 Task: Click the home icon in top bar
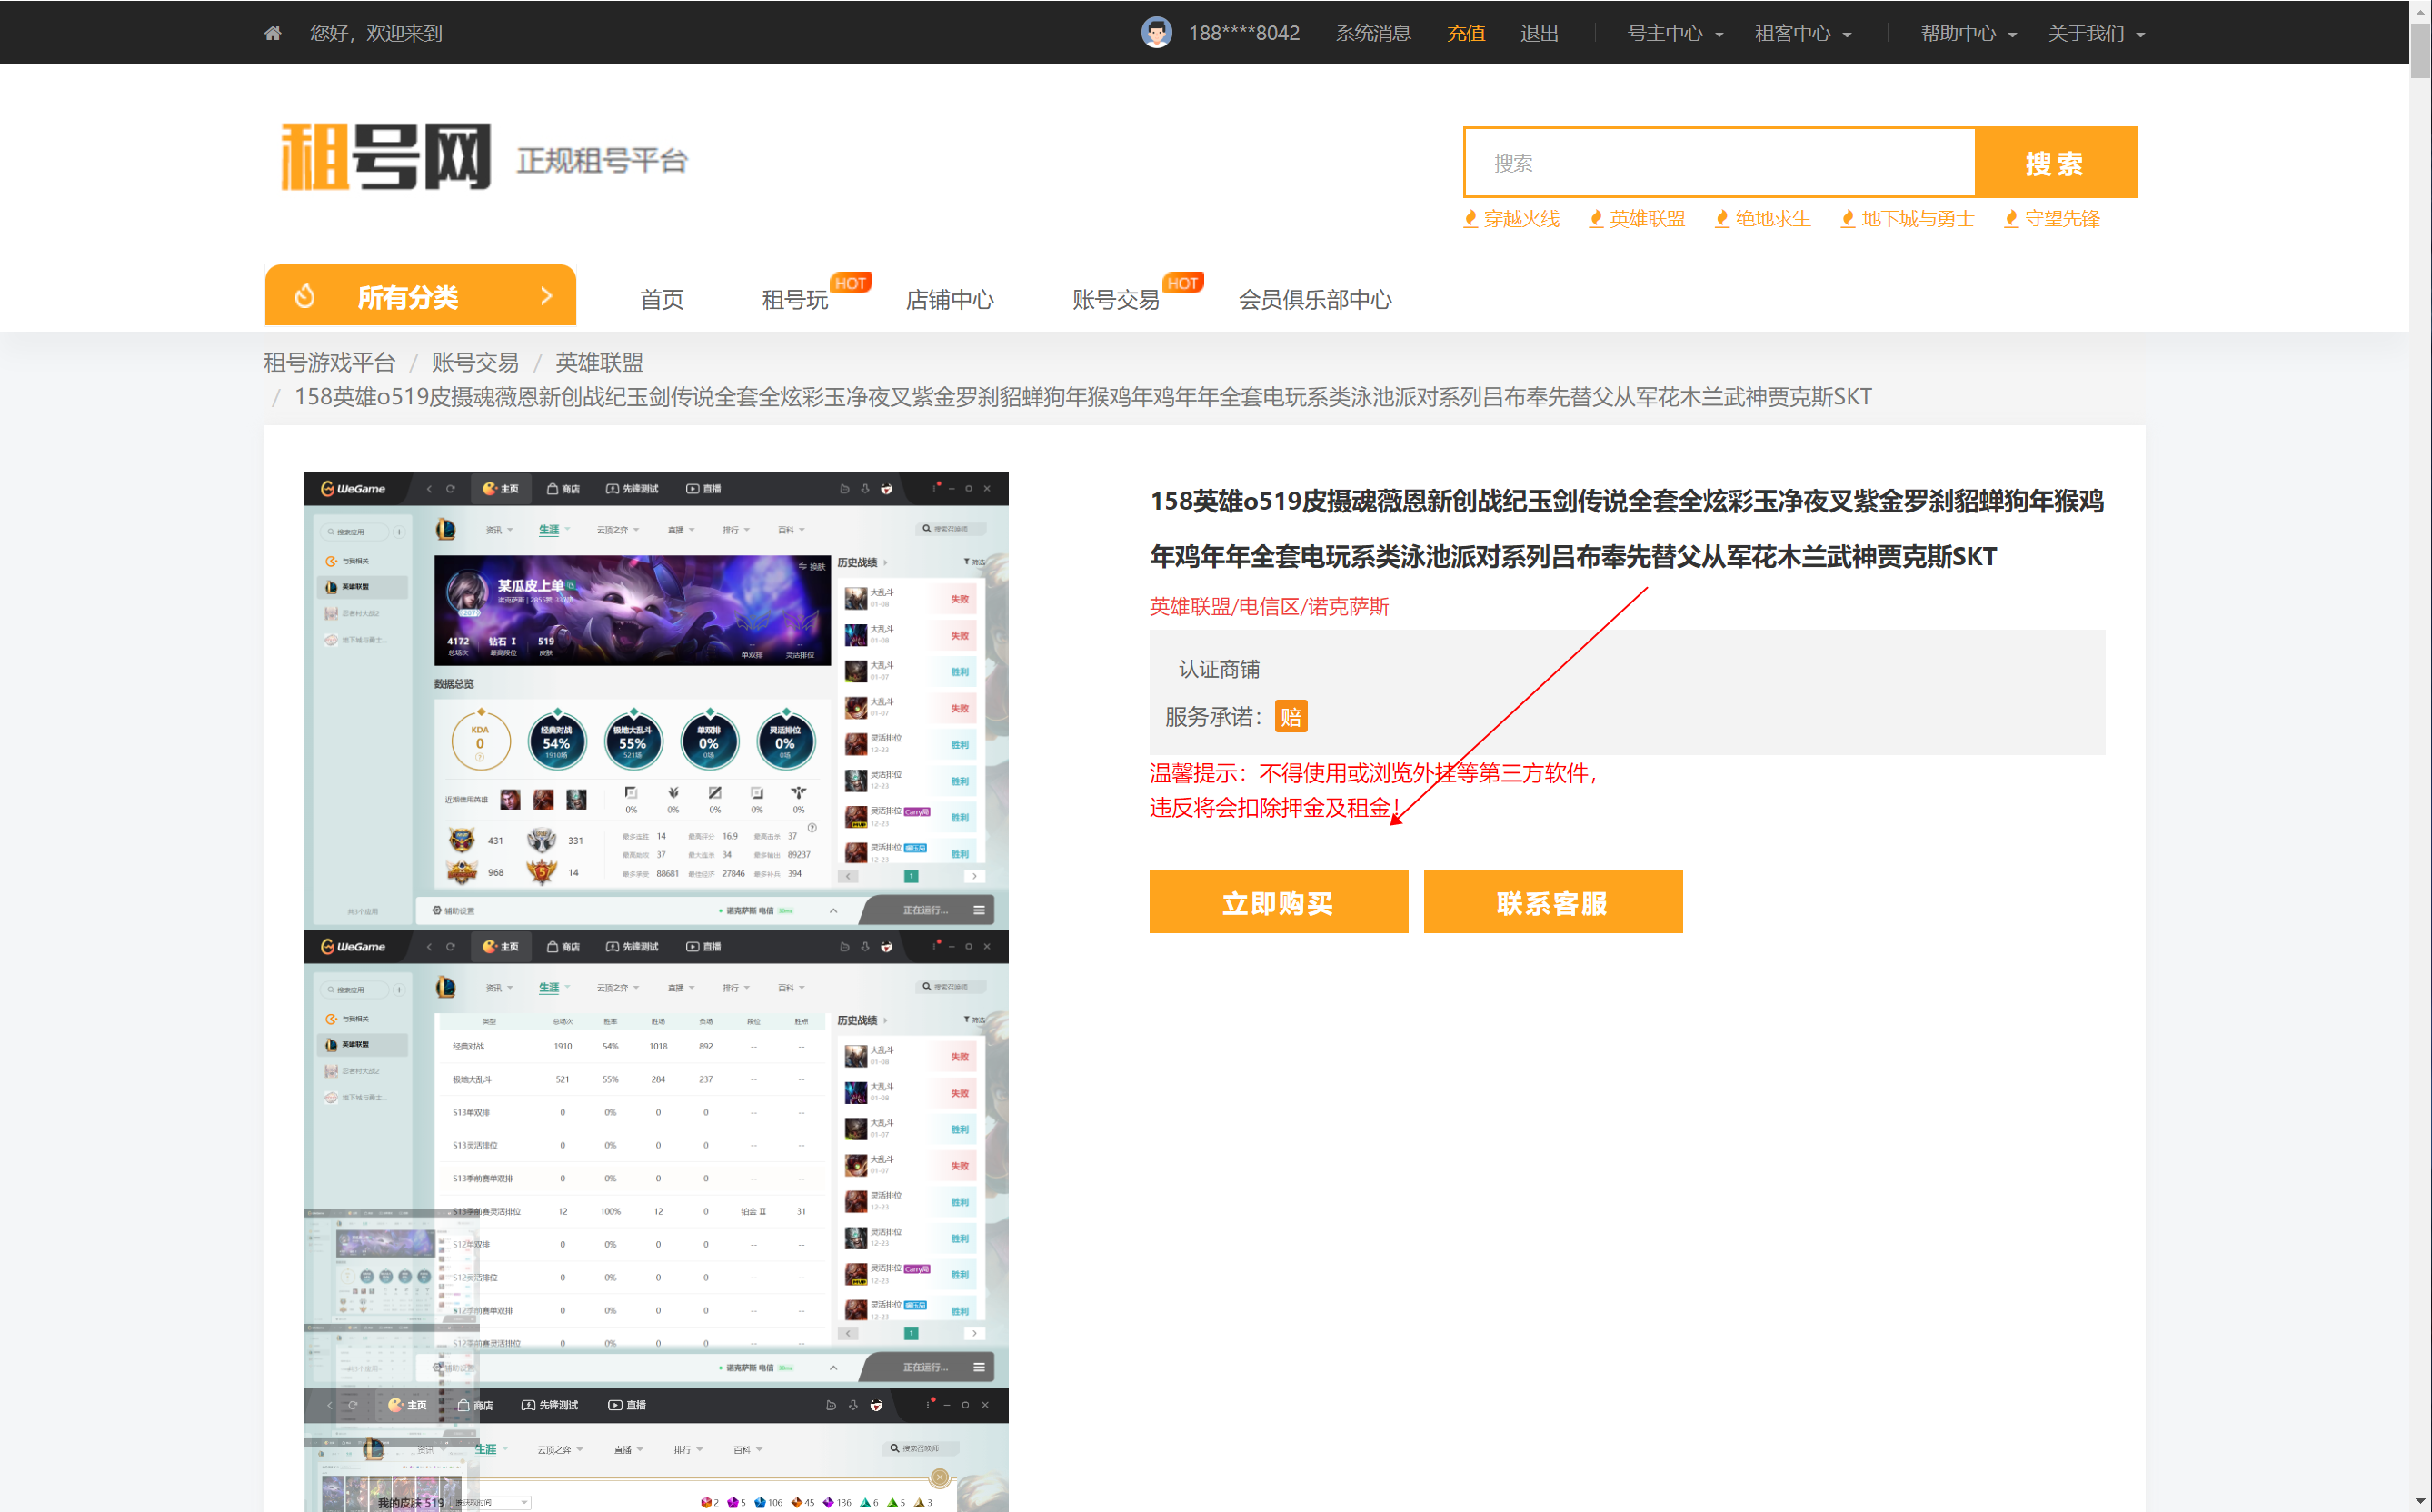click(272, 33)
